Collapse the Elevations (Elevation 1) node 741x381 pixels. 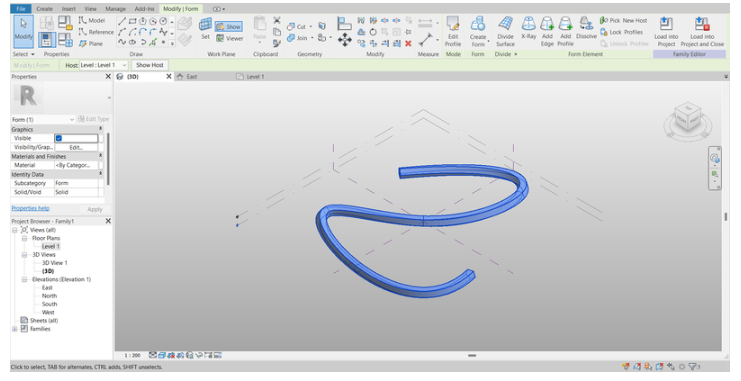coord(24,279)
